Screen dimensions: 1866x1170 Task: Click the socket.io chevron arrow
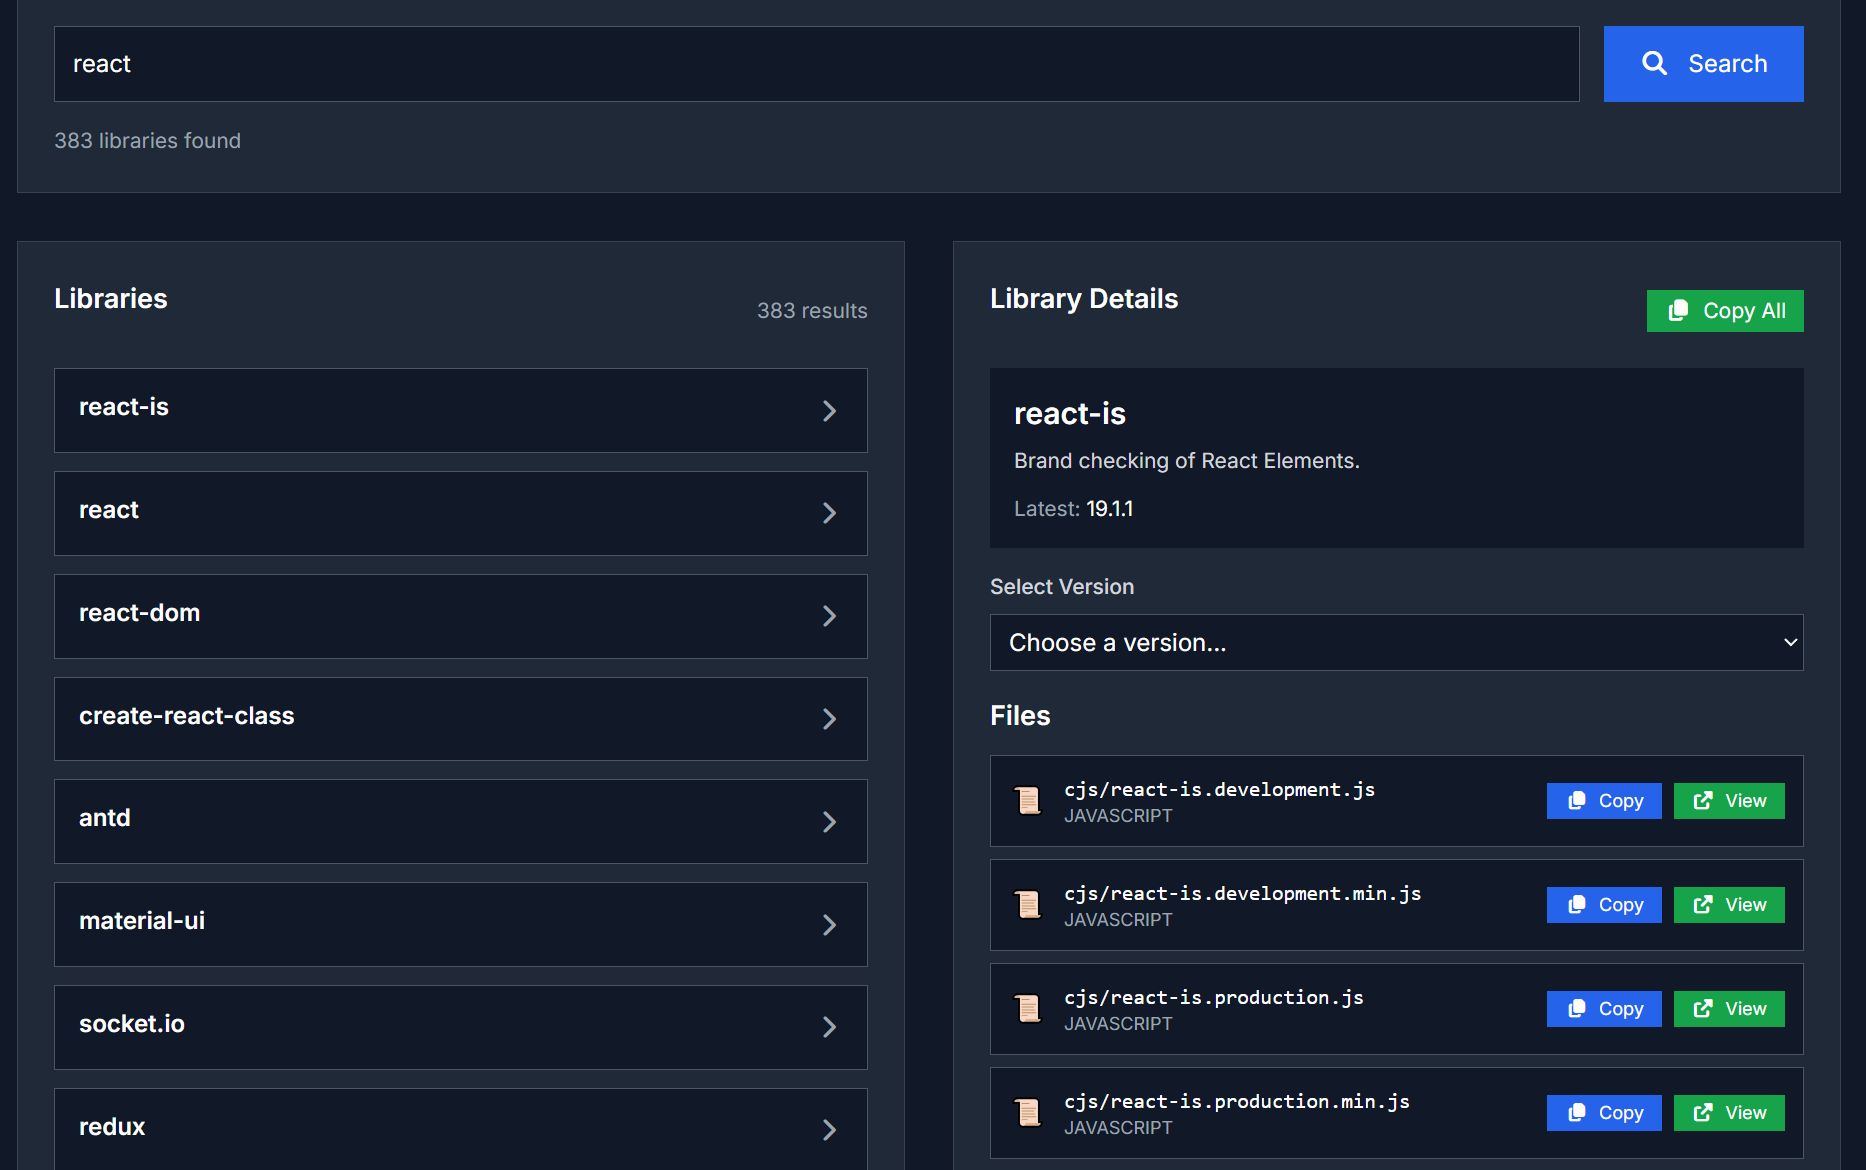(829, 1027)
